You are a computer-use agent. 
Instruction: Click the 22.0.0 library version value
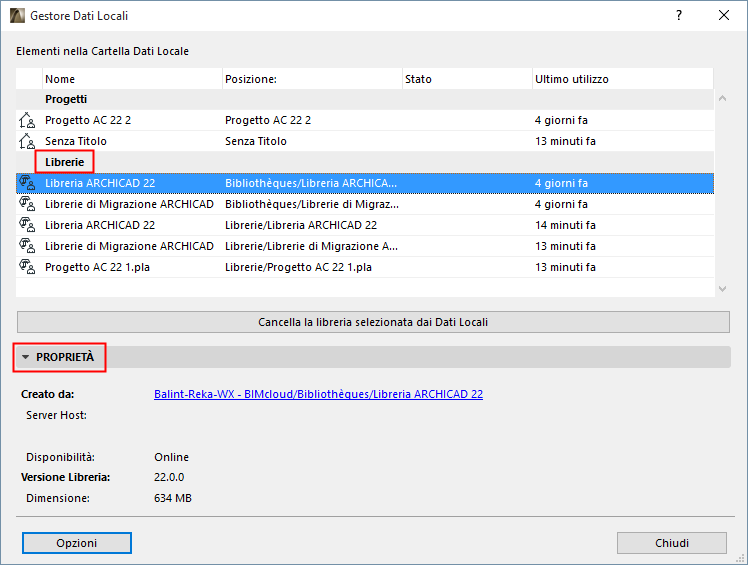coord(169,477)
